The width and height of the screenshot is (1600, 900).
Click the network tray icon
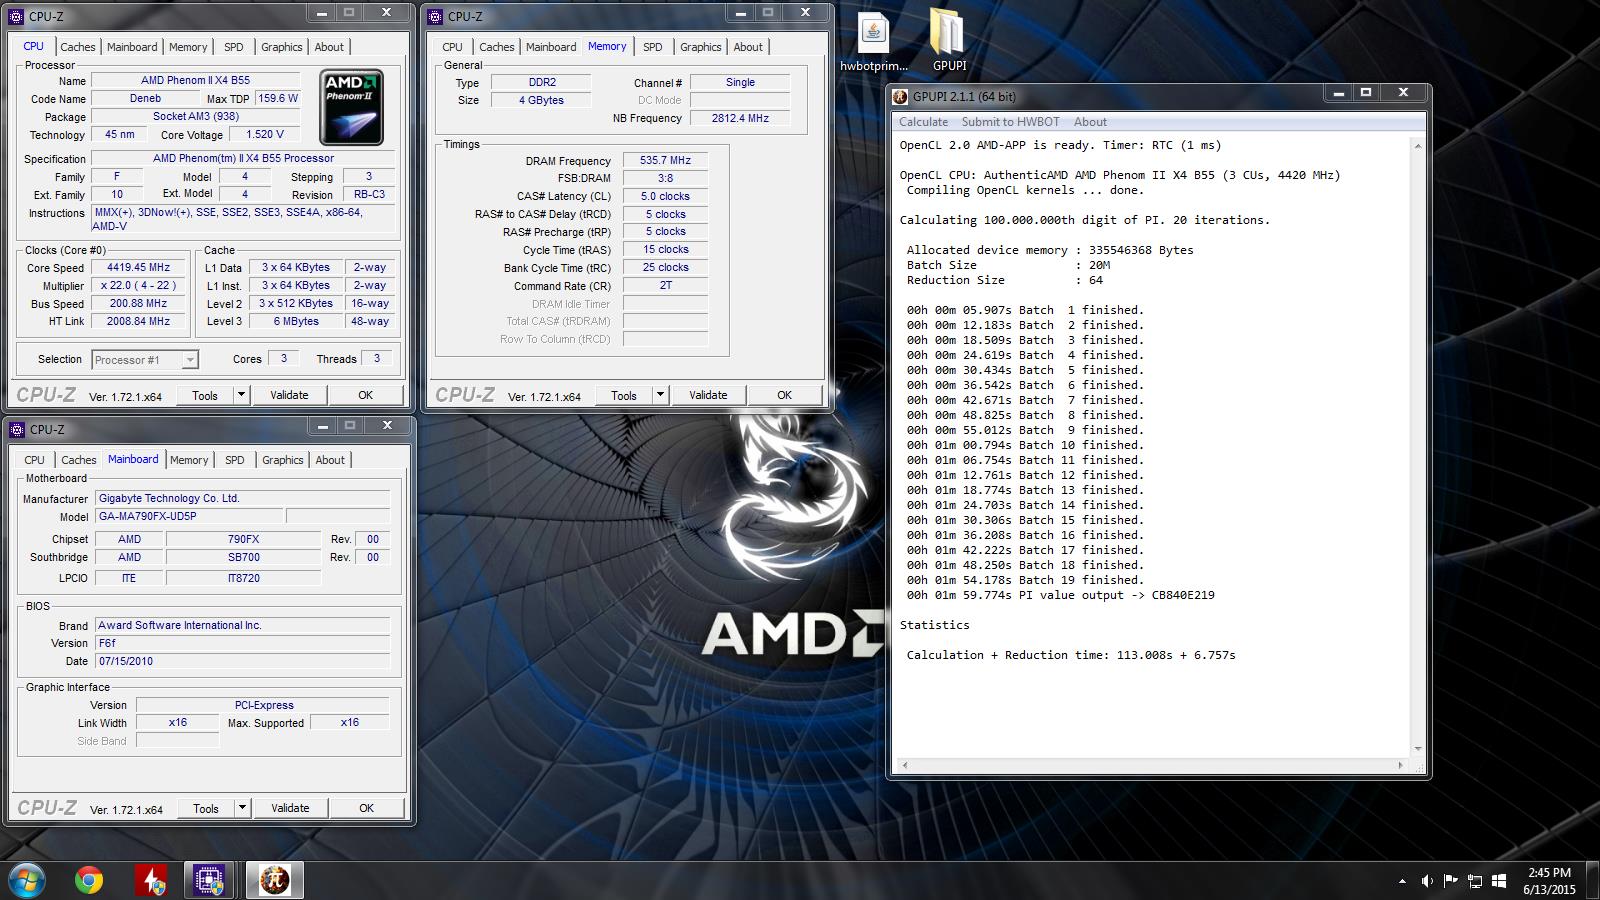[x=1475, y=881]
